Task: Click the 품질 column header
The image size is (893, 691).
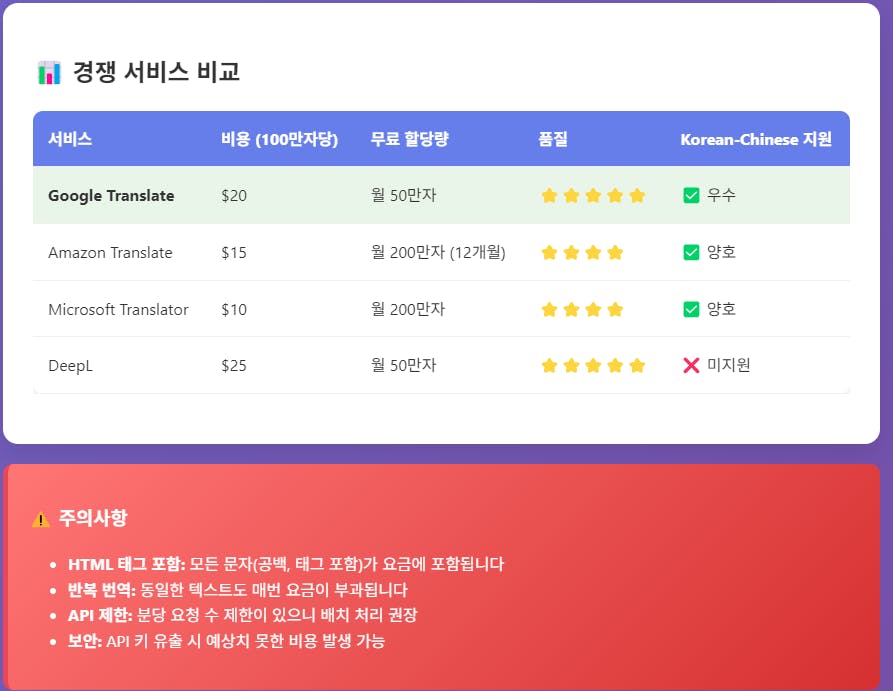Action: pyautogui.click(x=553, y=139)
